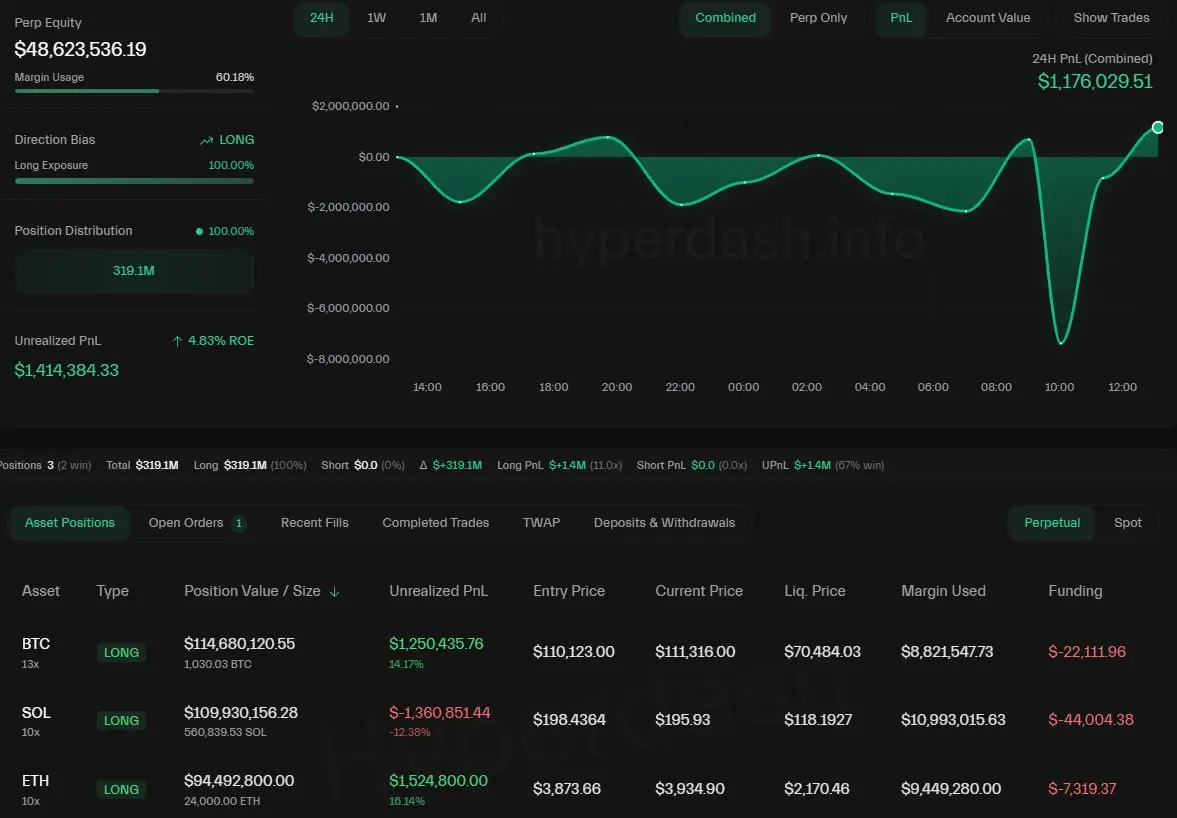Click the LONG trend arrow icon
Viewport: 1177px width, 818px height.
pyautogui.click(x=206, y=141)
